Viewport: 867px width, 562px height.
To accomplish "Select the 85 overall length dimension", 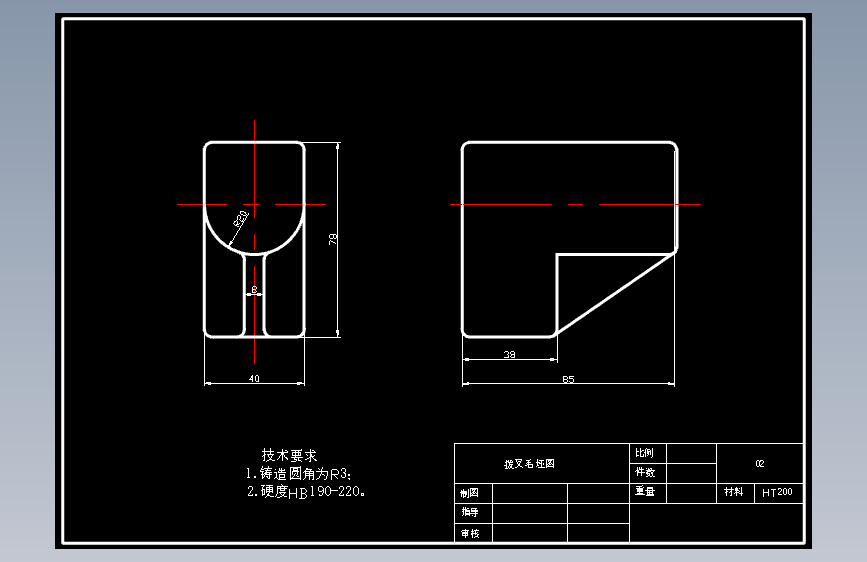I will coord(568,379).
